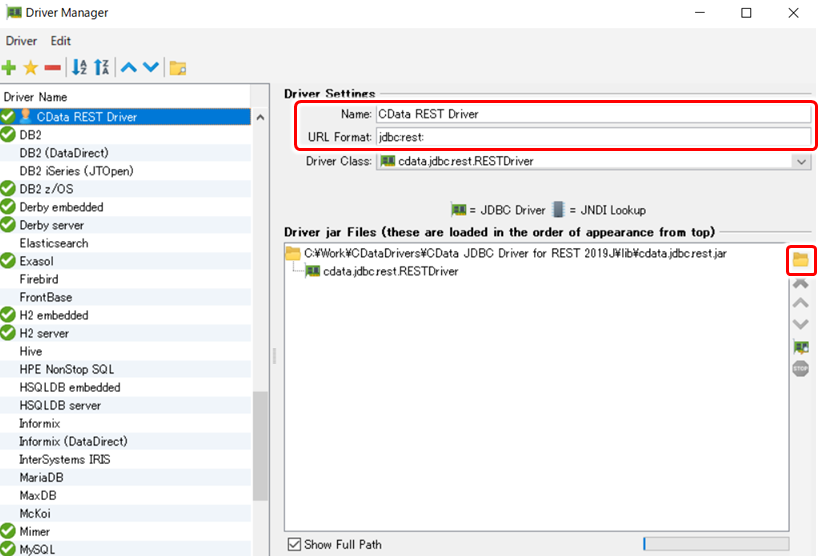Select DB2 iSeries (JTOpen) driver

[125, 171]
